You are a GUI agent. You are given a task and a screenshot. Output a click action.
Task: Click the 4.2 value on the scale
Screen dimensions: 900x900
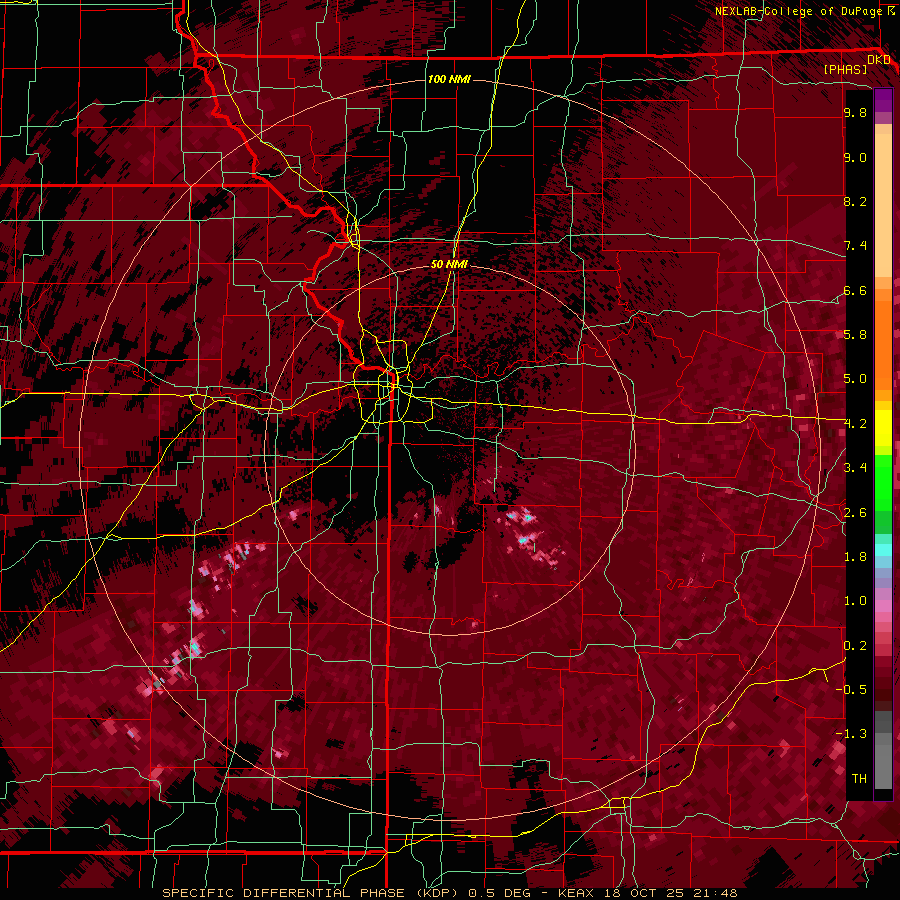point(855,424)
